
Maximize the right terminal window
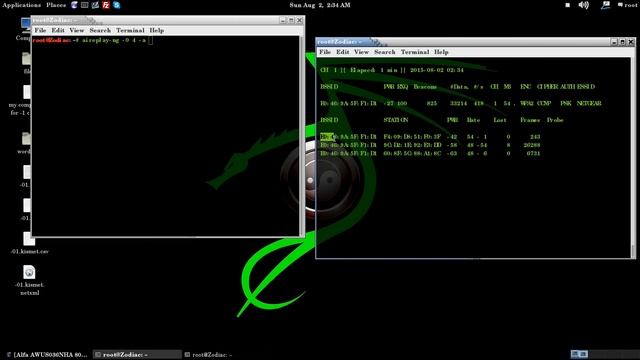click(x=623, y=42)
